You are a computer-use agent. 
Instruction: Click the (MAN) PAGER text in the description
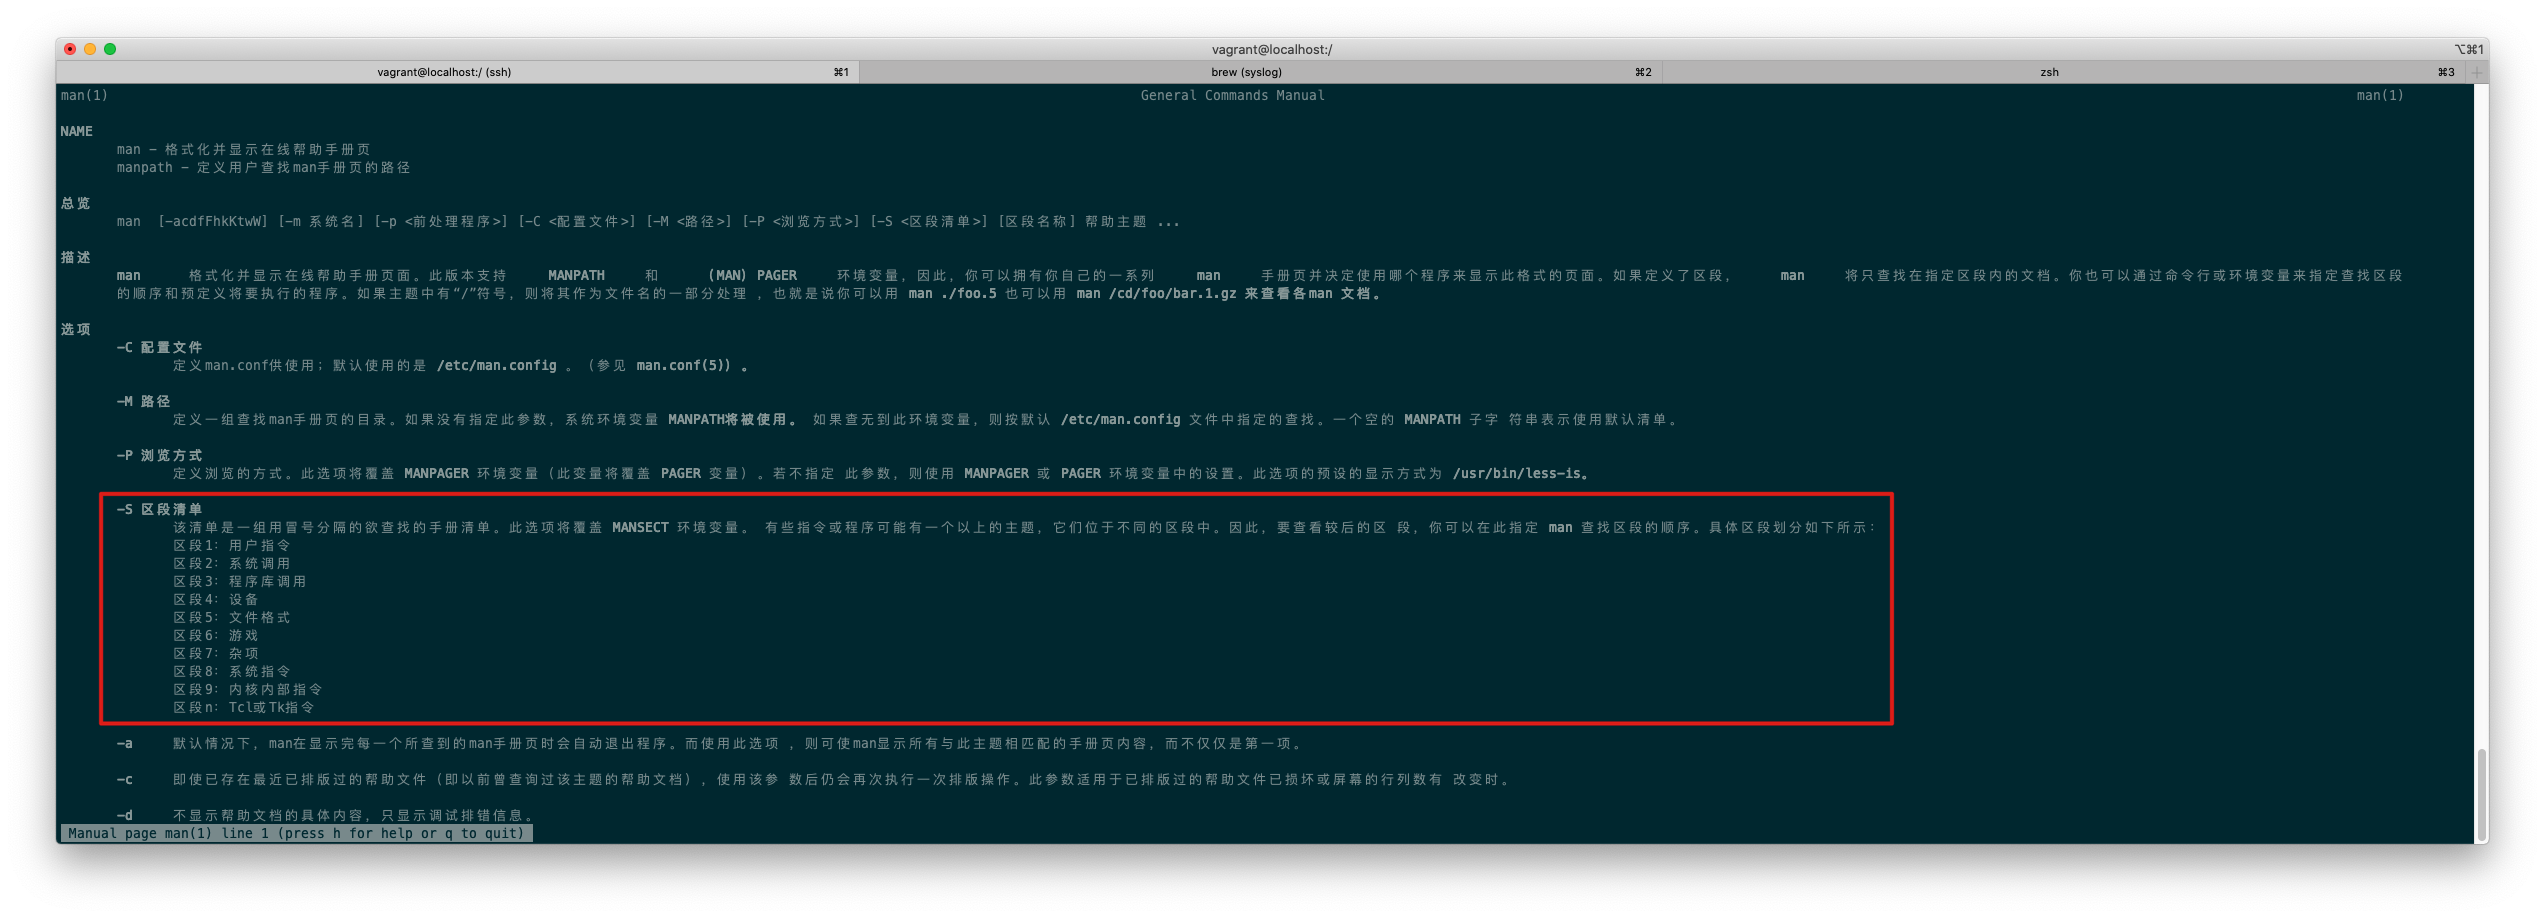pyautogui.click(x=752, y=275)
